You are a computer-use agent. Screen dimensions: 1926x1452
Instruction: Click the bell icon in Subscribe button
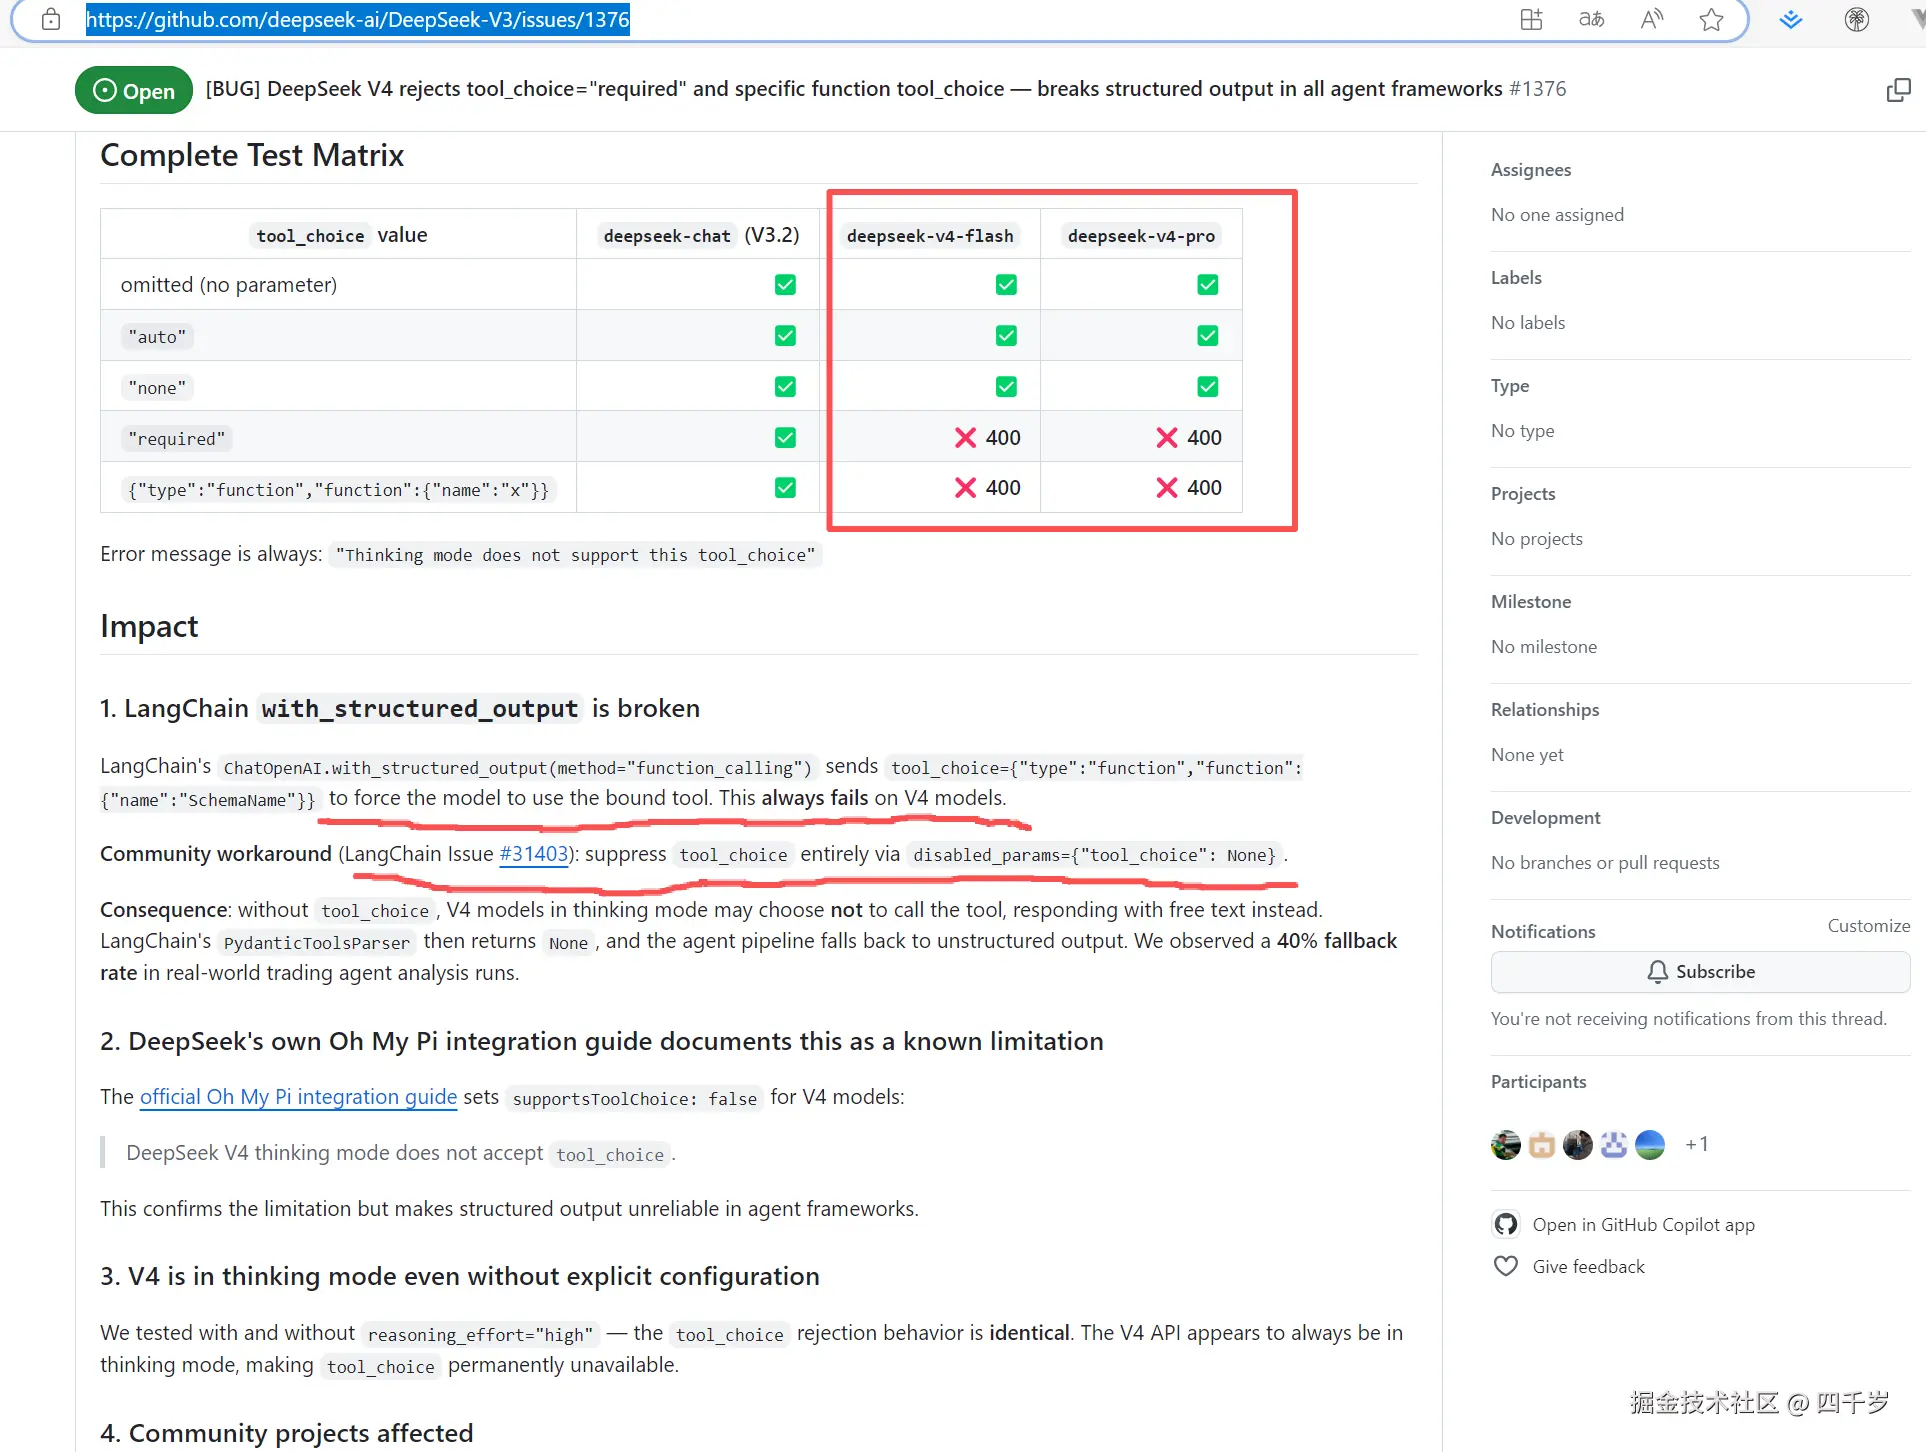[1657, 972]
